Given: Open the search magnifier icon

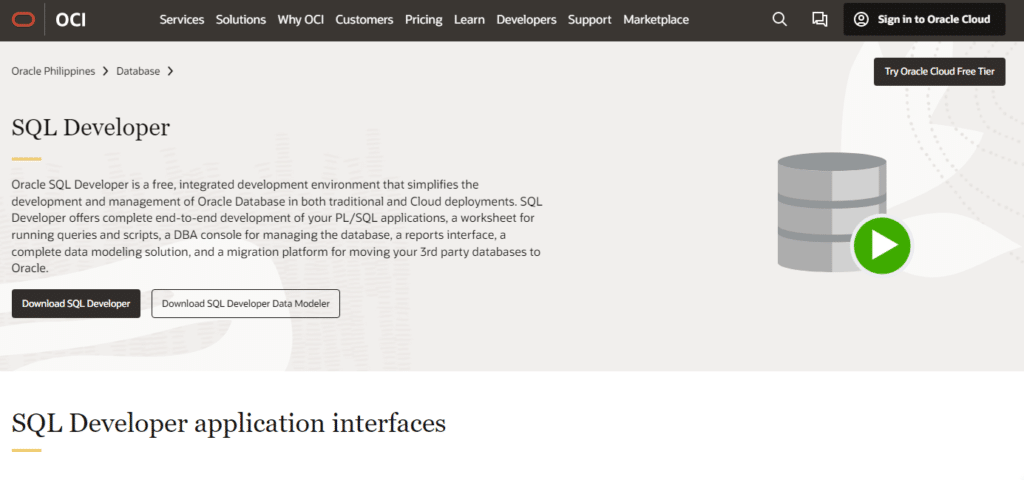Looking at the screenshot, I should [779, 20].
